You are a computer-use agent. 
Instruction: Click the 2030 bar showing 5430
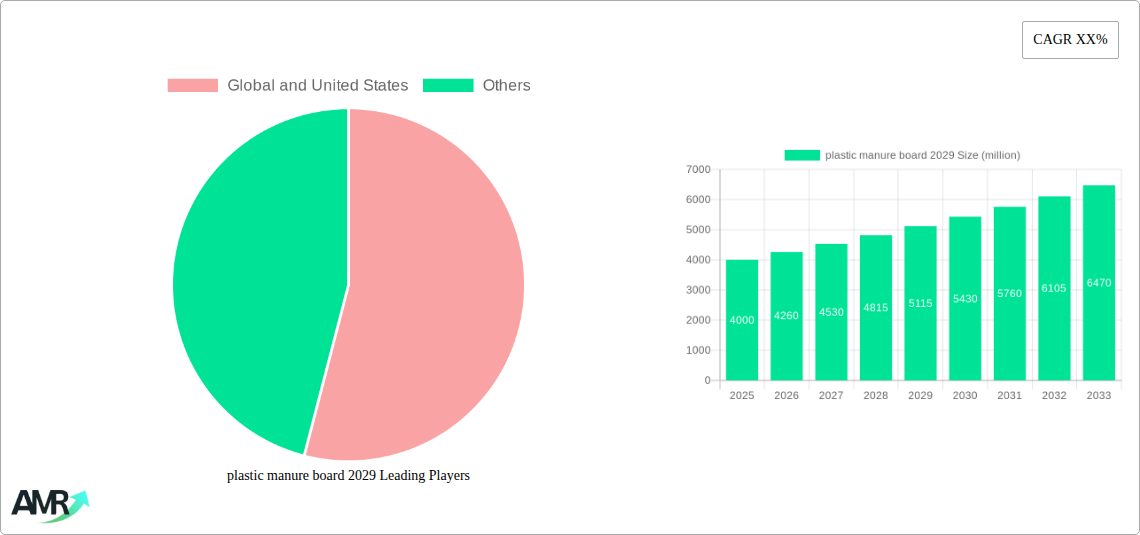(x=965, y=299)
